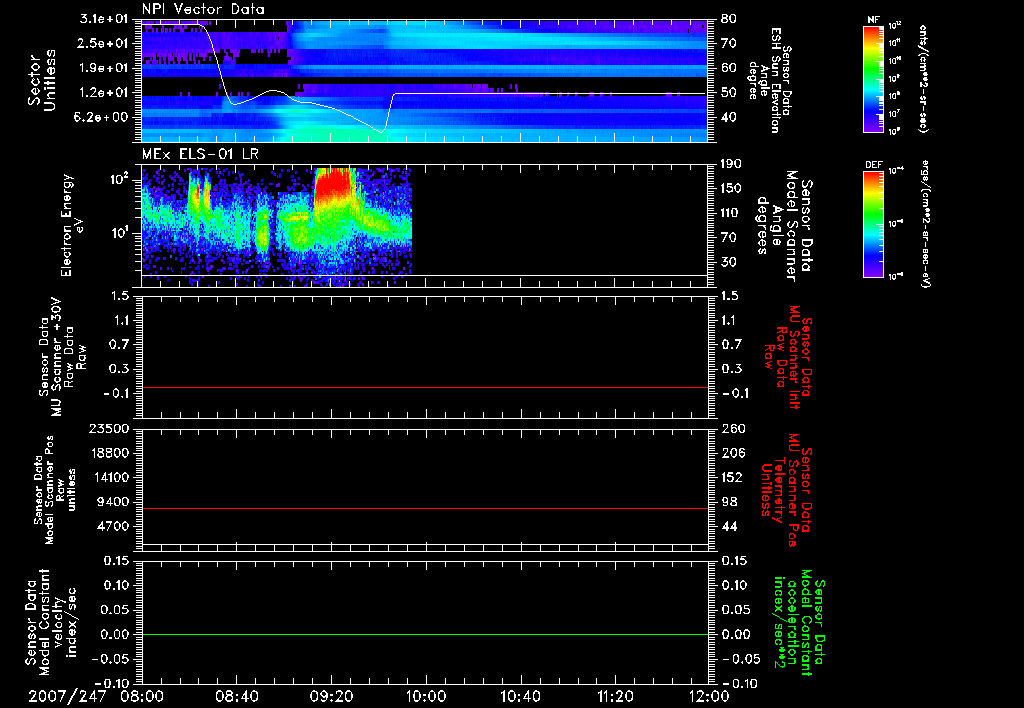Click the DEF color bar legend
The image size is (1024, 708).
click(873, 224)
